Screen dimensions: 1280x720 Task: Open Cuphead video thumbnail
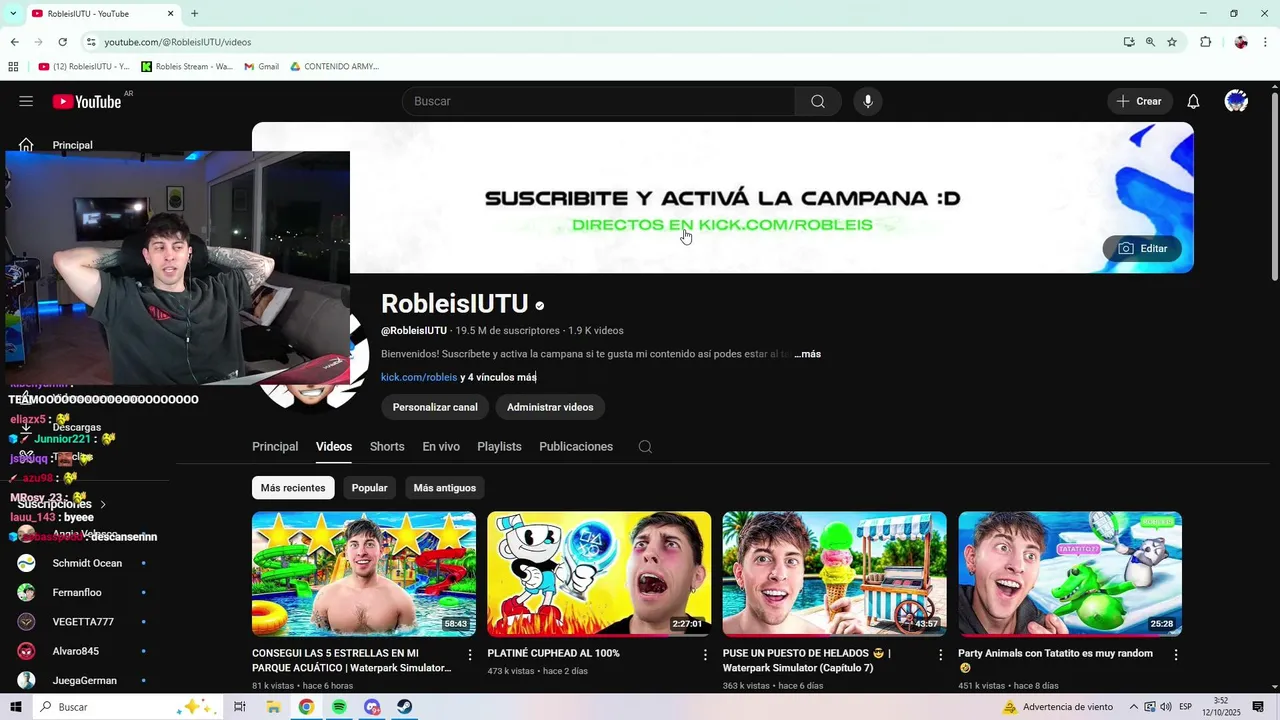click(599, 574)
